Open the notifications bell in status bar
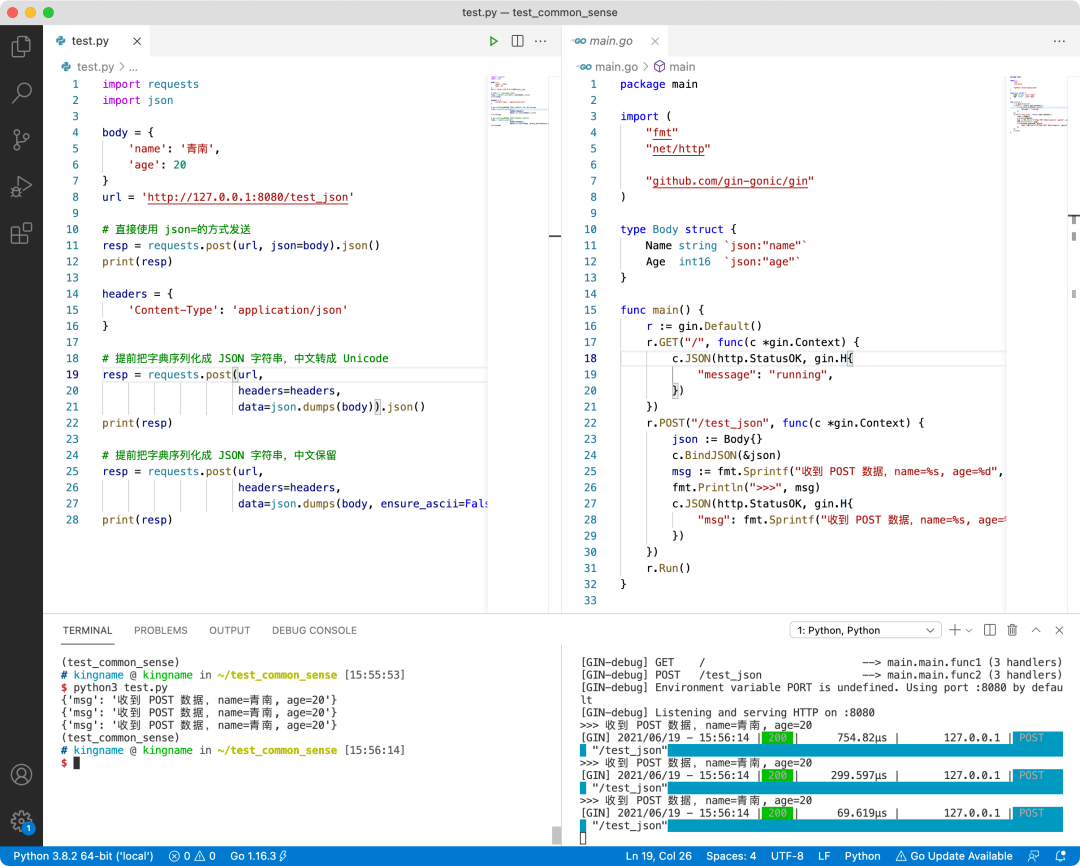The image size is (1080, 866). coord(1061,856)
